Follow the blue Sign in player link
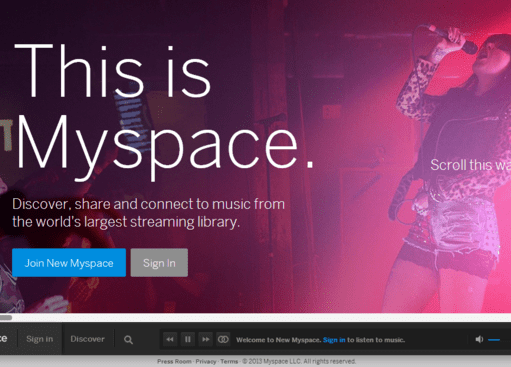Viewport: 511px width, 367px height. point(334,340)
